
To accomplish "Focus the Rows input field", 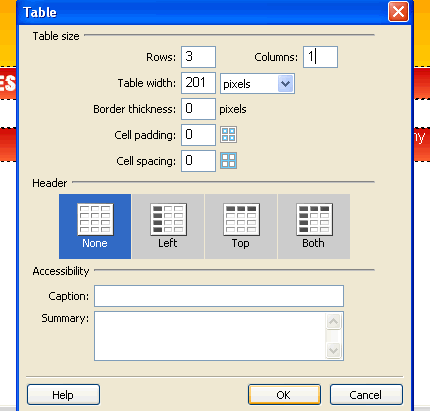I will pos(198,57).
